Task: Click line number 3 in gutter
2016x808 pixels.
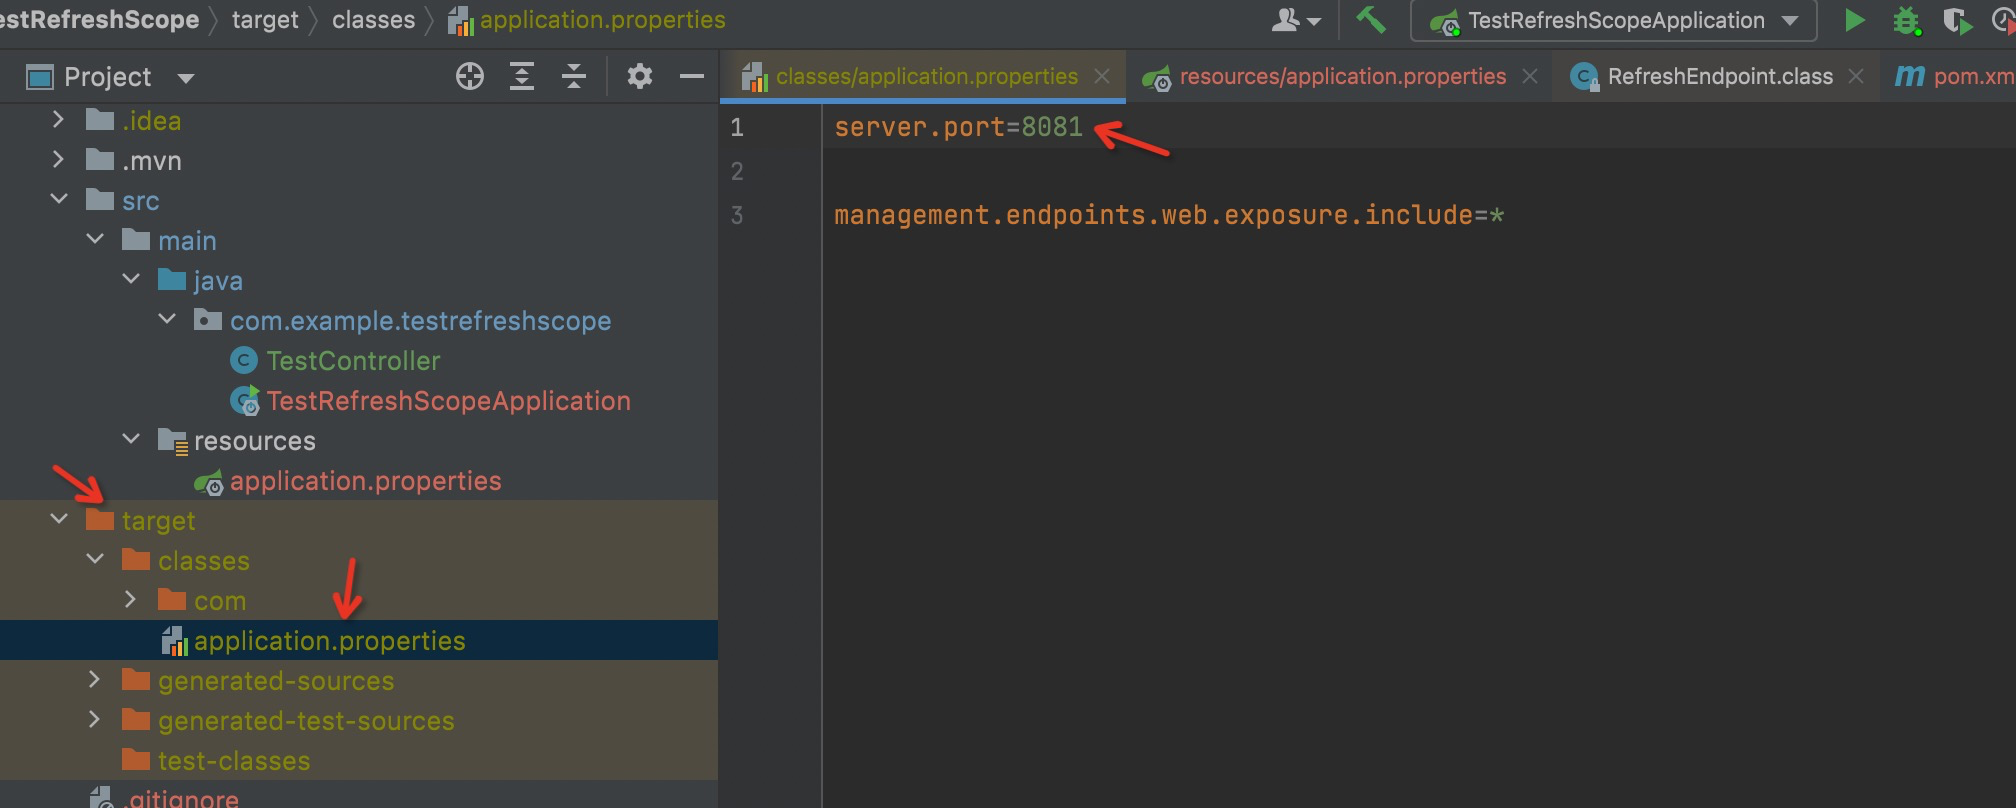Action: click(737, 215)
